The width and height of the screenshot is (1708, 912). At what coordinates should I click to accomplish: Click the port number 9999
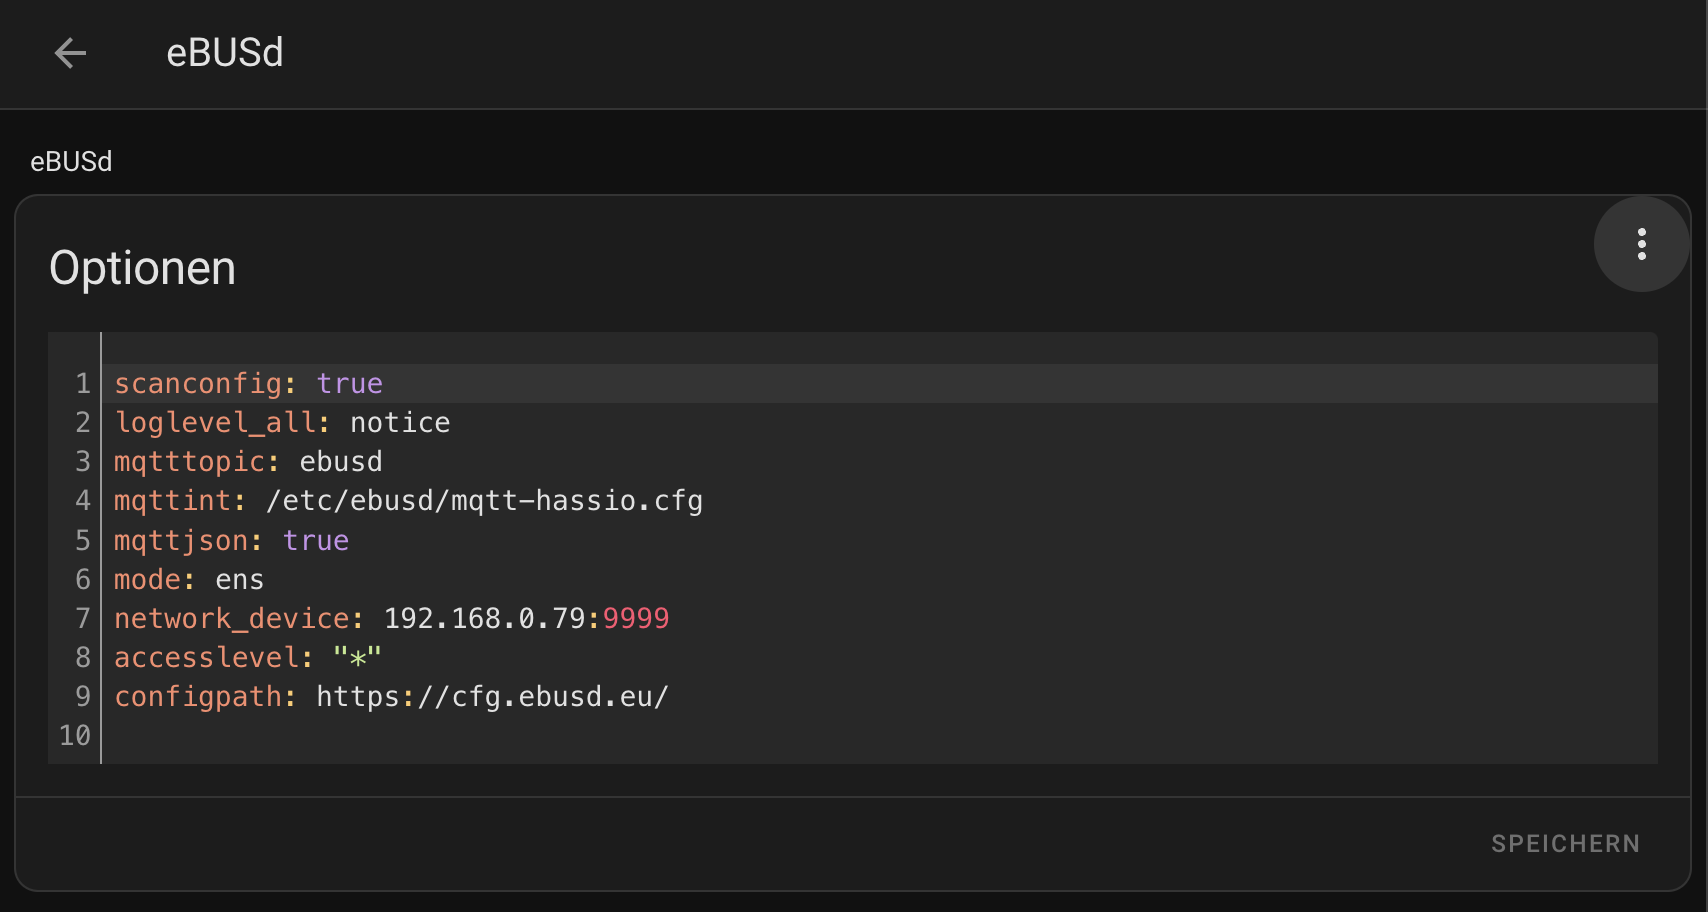click(636, 619)
